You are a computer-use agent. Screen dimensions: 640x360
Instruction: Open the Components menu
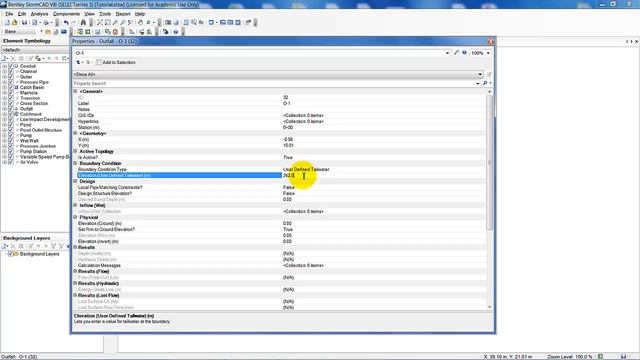66,14
